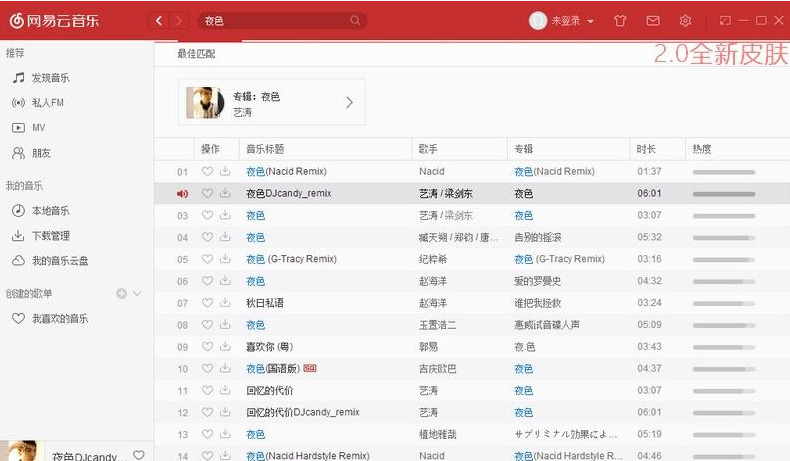
Task: Sort by 专辑 column header
Action: click(x=569, y=149)
